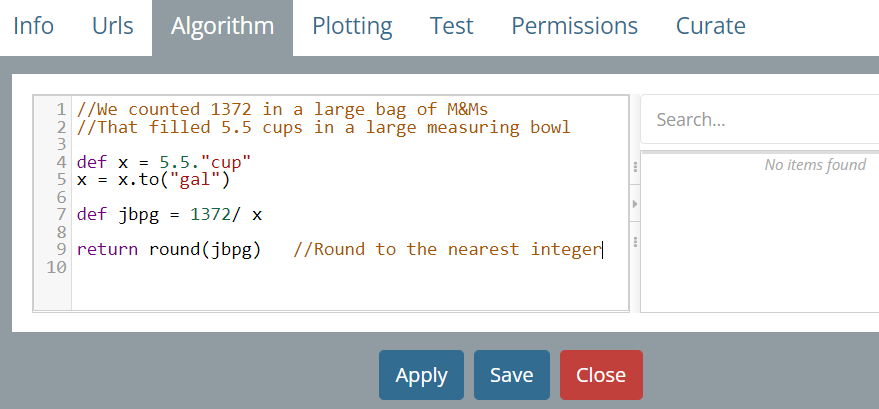Click the Save button
Screen dimensions: 879x409
click(x=511, y=375)
